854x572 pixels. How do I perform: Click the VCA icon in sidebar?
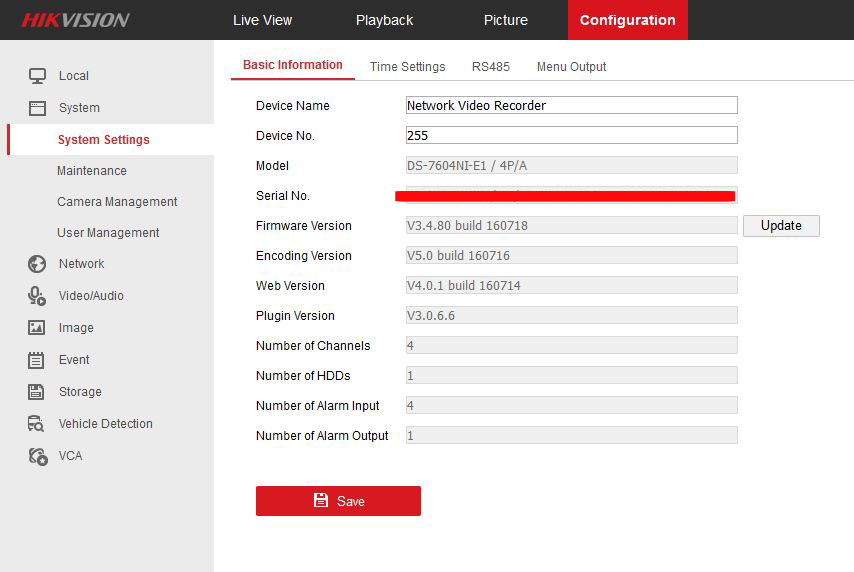tap(37, 456)
